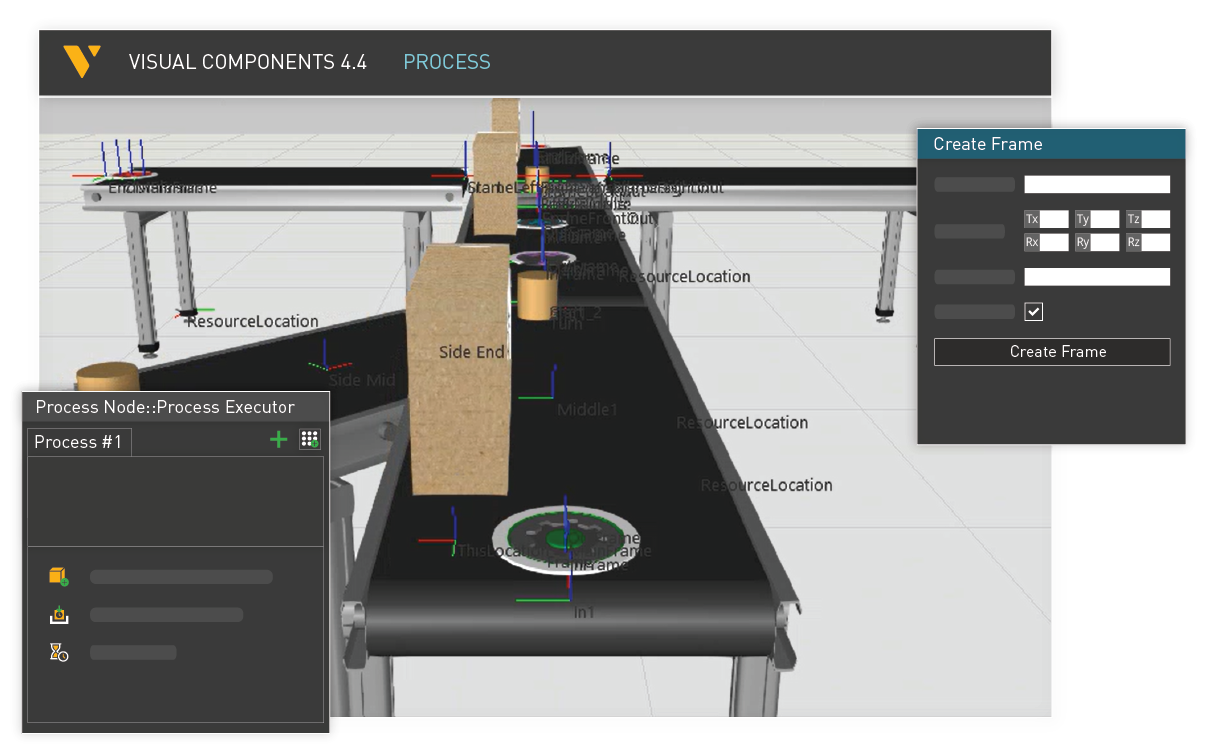Click the Ty value field
The width and height of the screenshot is (1205, 753).
click(x=1105, y=219)
